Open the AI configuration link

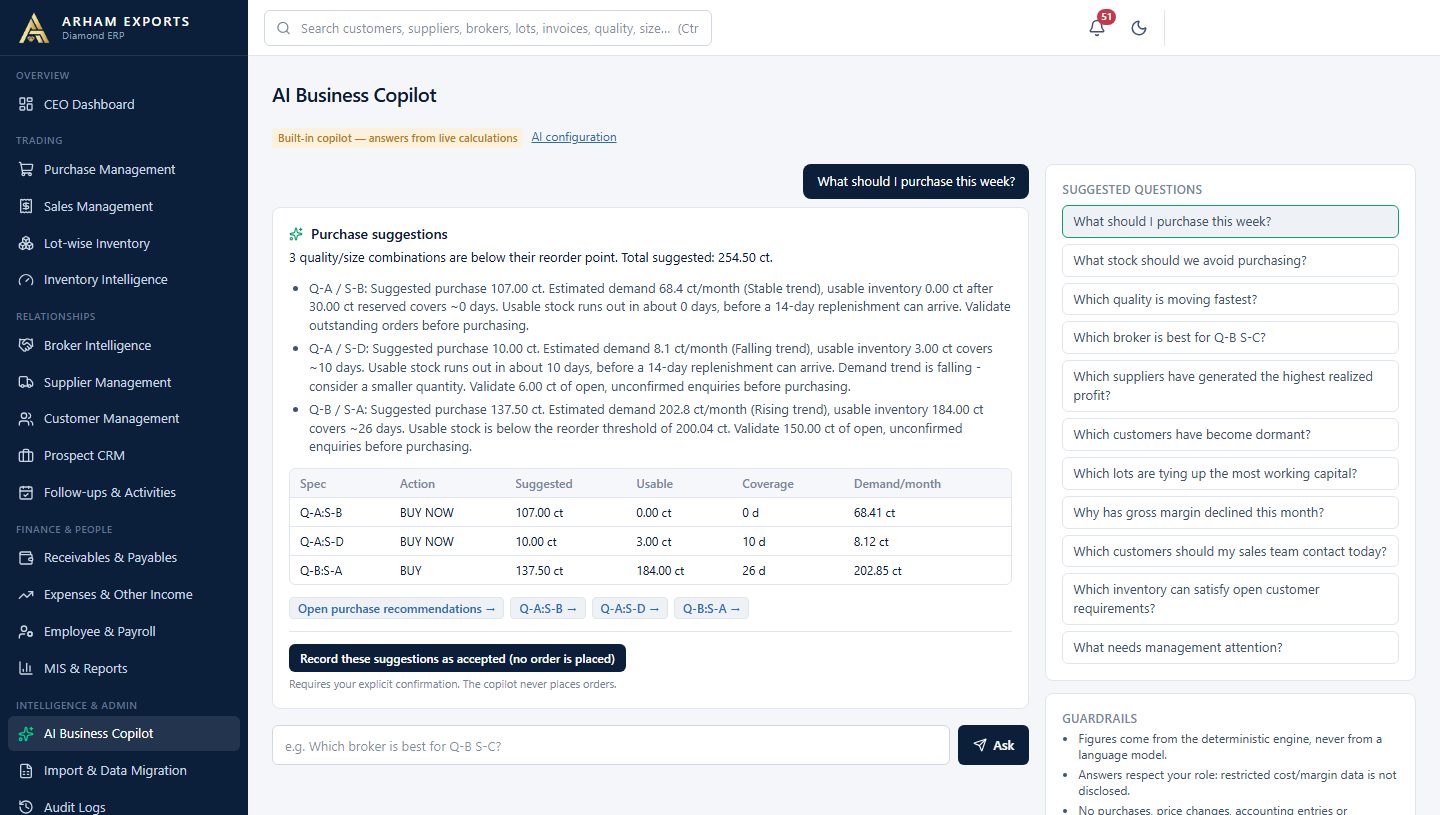(x=574, y=137)
